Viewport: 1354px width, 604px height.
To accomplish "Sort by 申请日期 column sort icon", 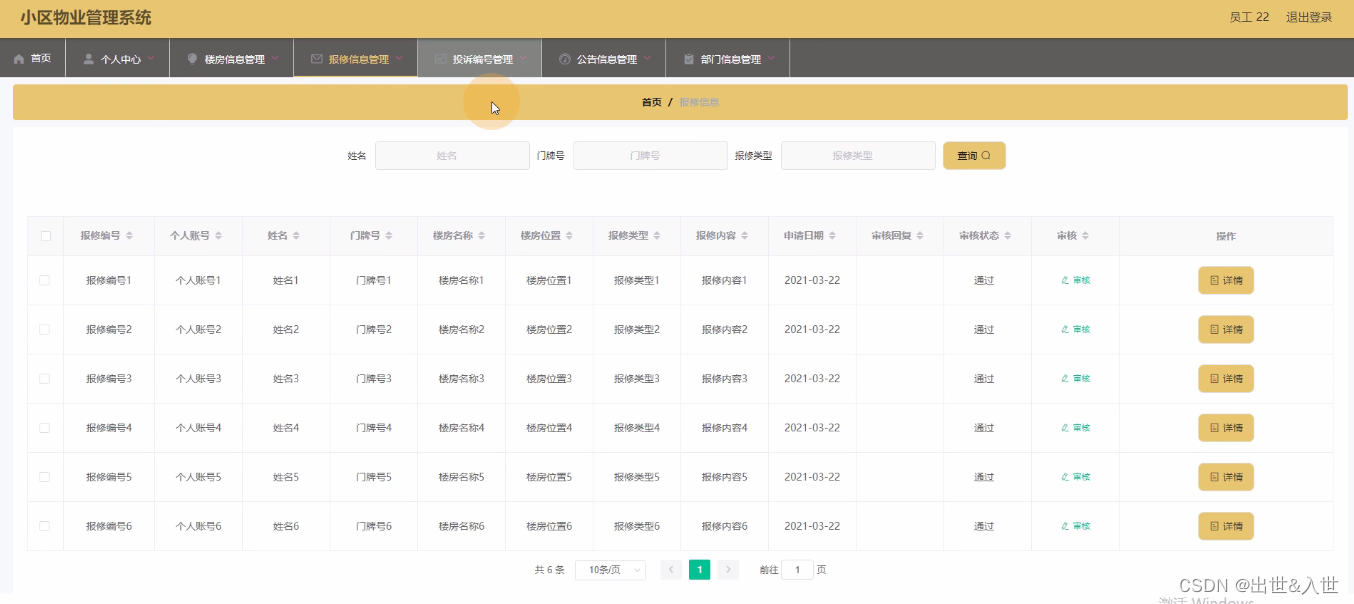I will click(833, 236).
